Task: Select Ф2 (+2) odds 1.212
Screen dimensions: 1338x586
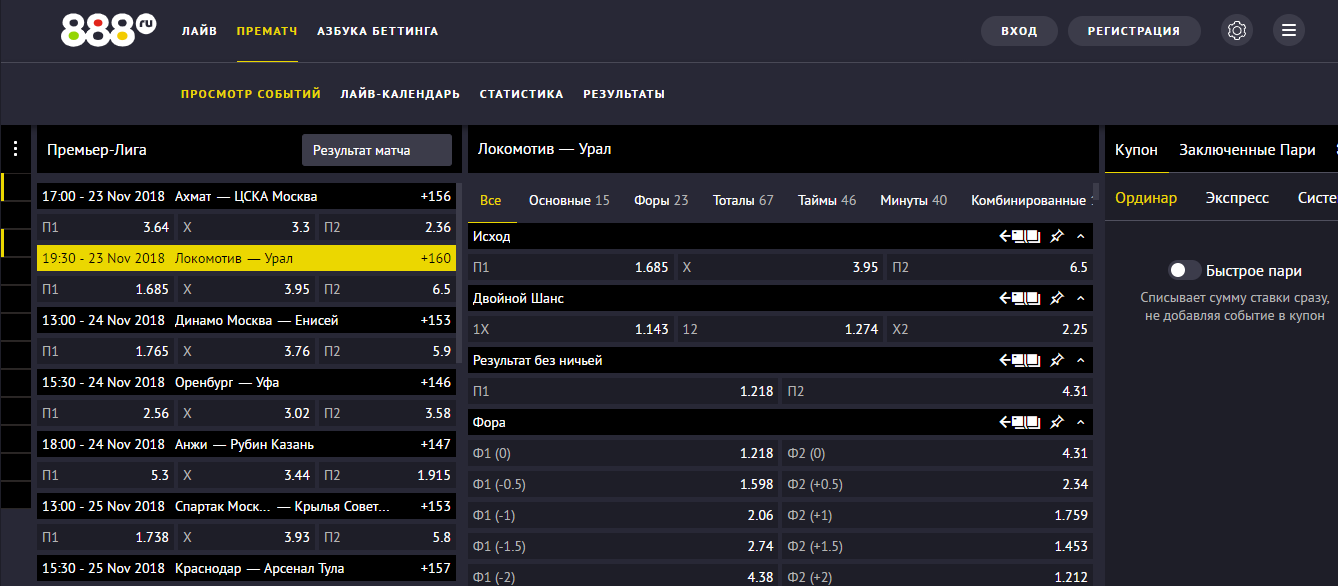Action: pos(937,578)
